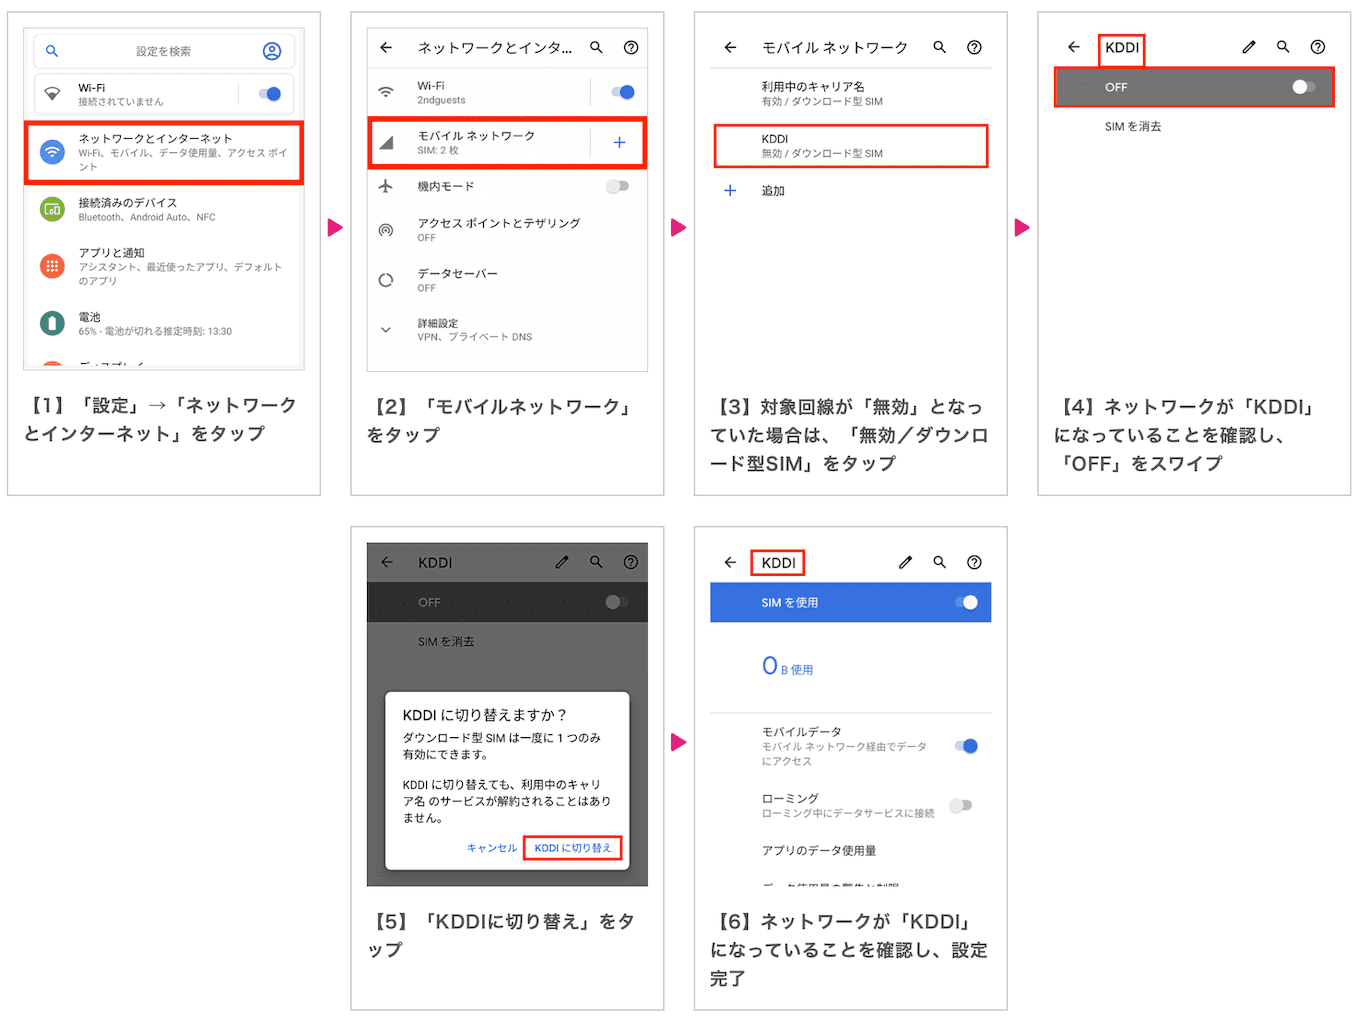Toggle 機内モード switch

pos(617,186)
